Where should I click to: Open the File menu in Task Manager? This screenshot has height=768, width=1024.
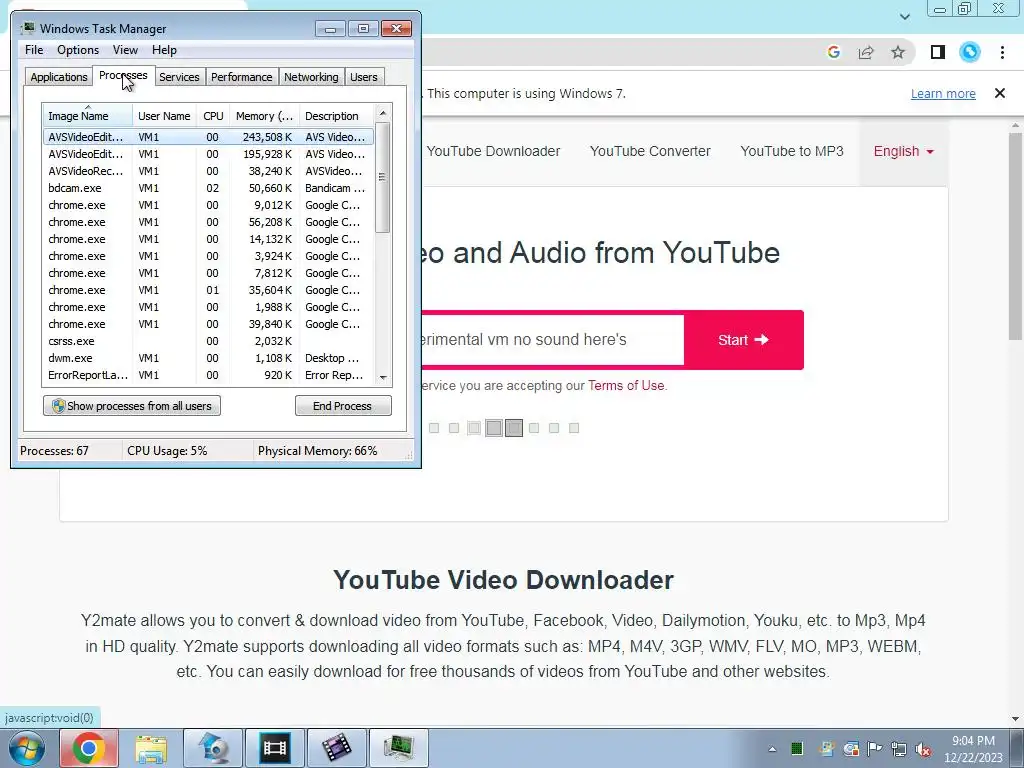(x=34, y=50)
